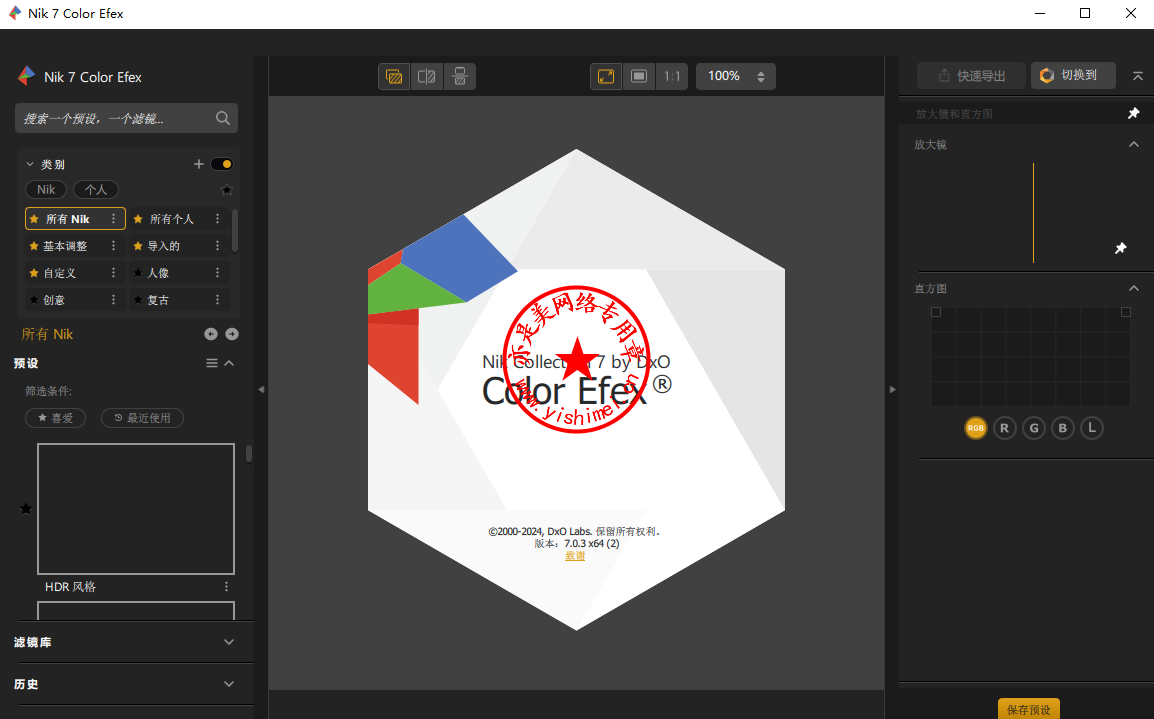Screen dimensions: 1154x719
Task: Set zoom to 1:1
Action: 672,77
